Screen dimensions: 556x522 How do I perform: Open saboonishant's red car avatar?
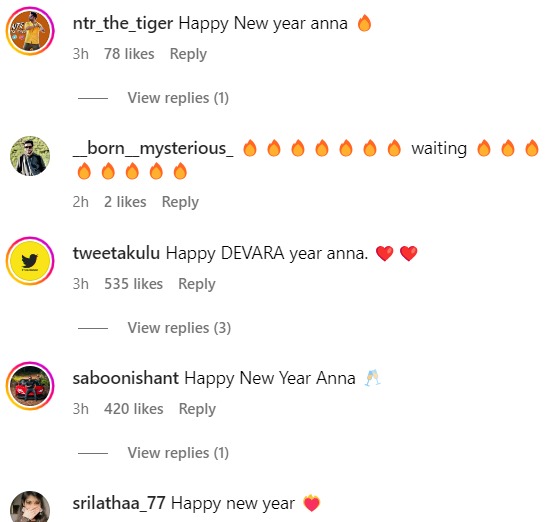[30, 386]
